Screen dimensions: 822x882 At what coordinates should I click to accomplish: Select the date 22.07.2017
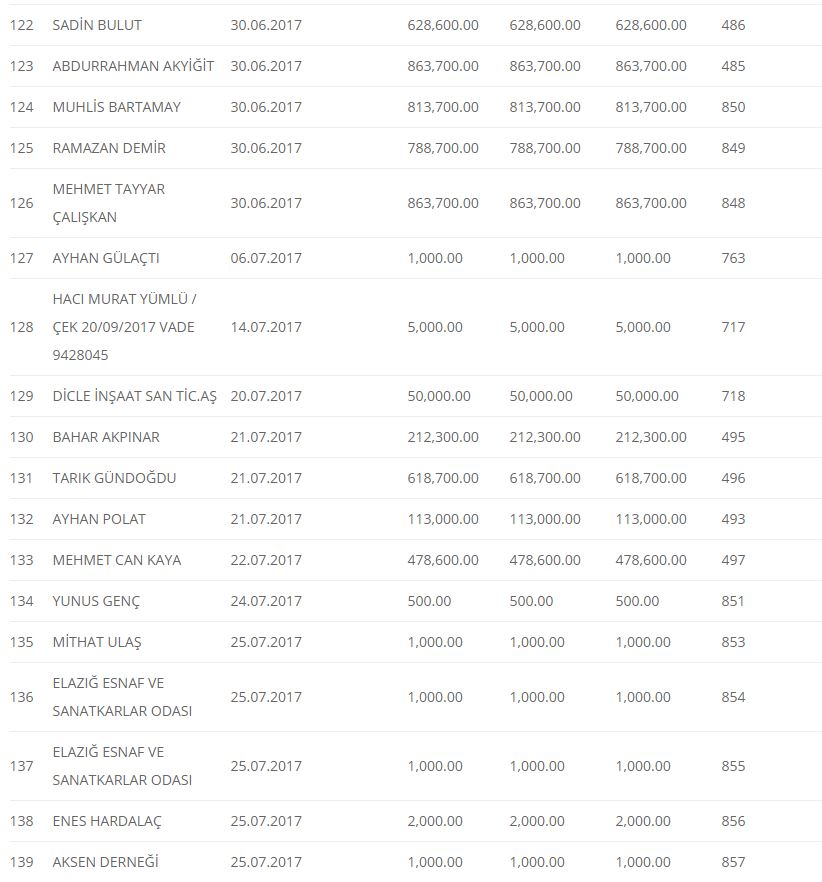click(x=266, y=560)
